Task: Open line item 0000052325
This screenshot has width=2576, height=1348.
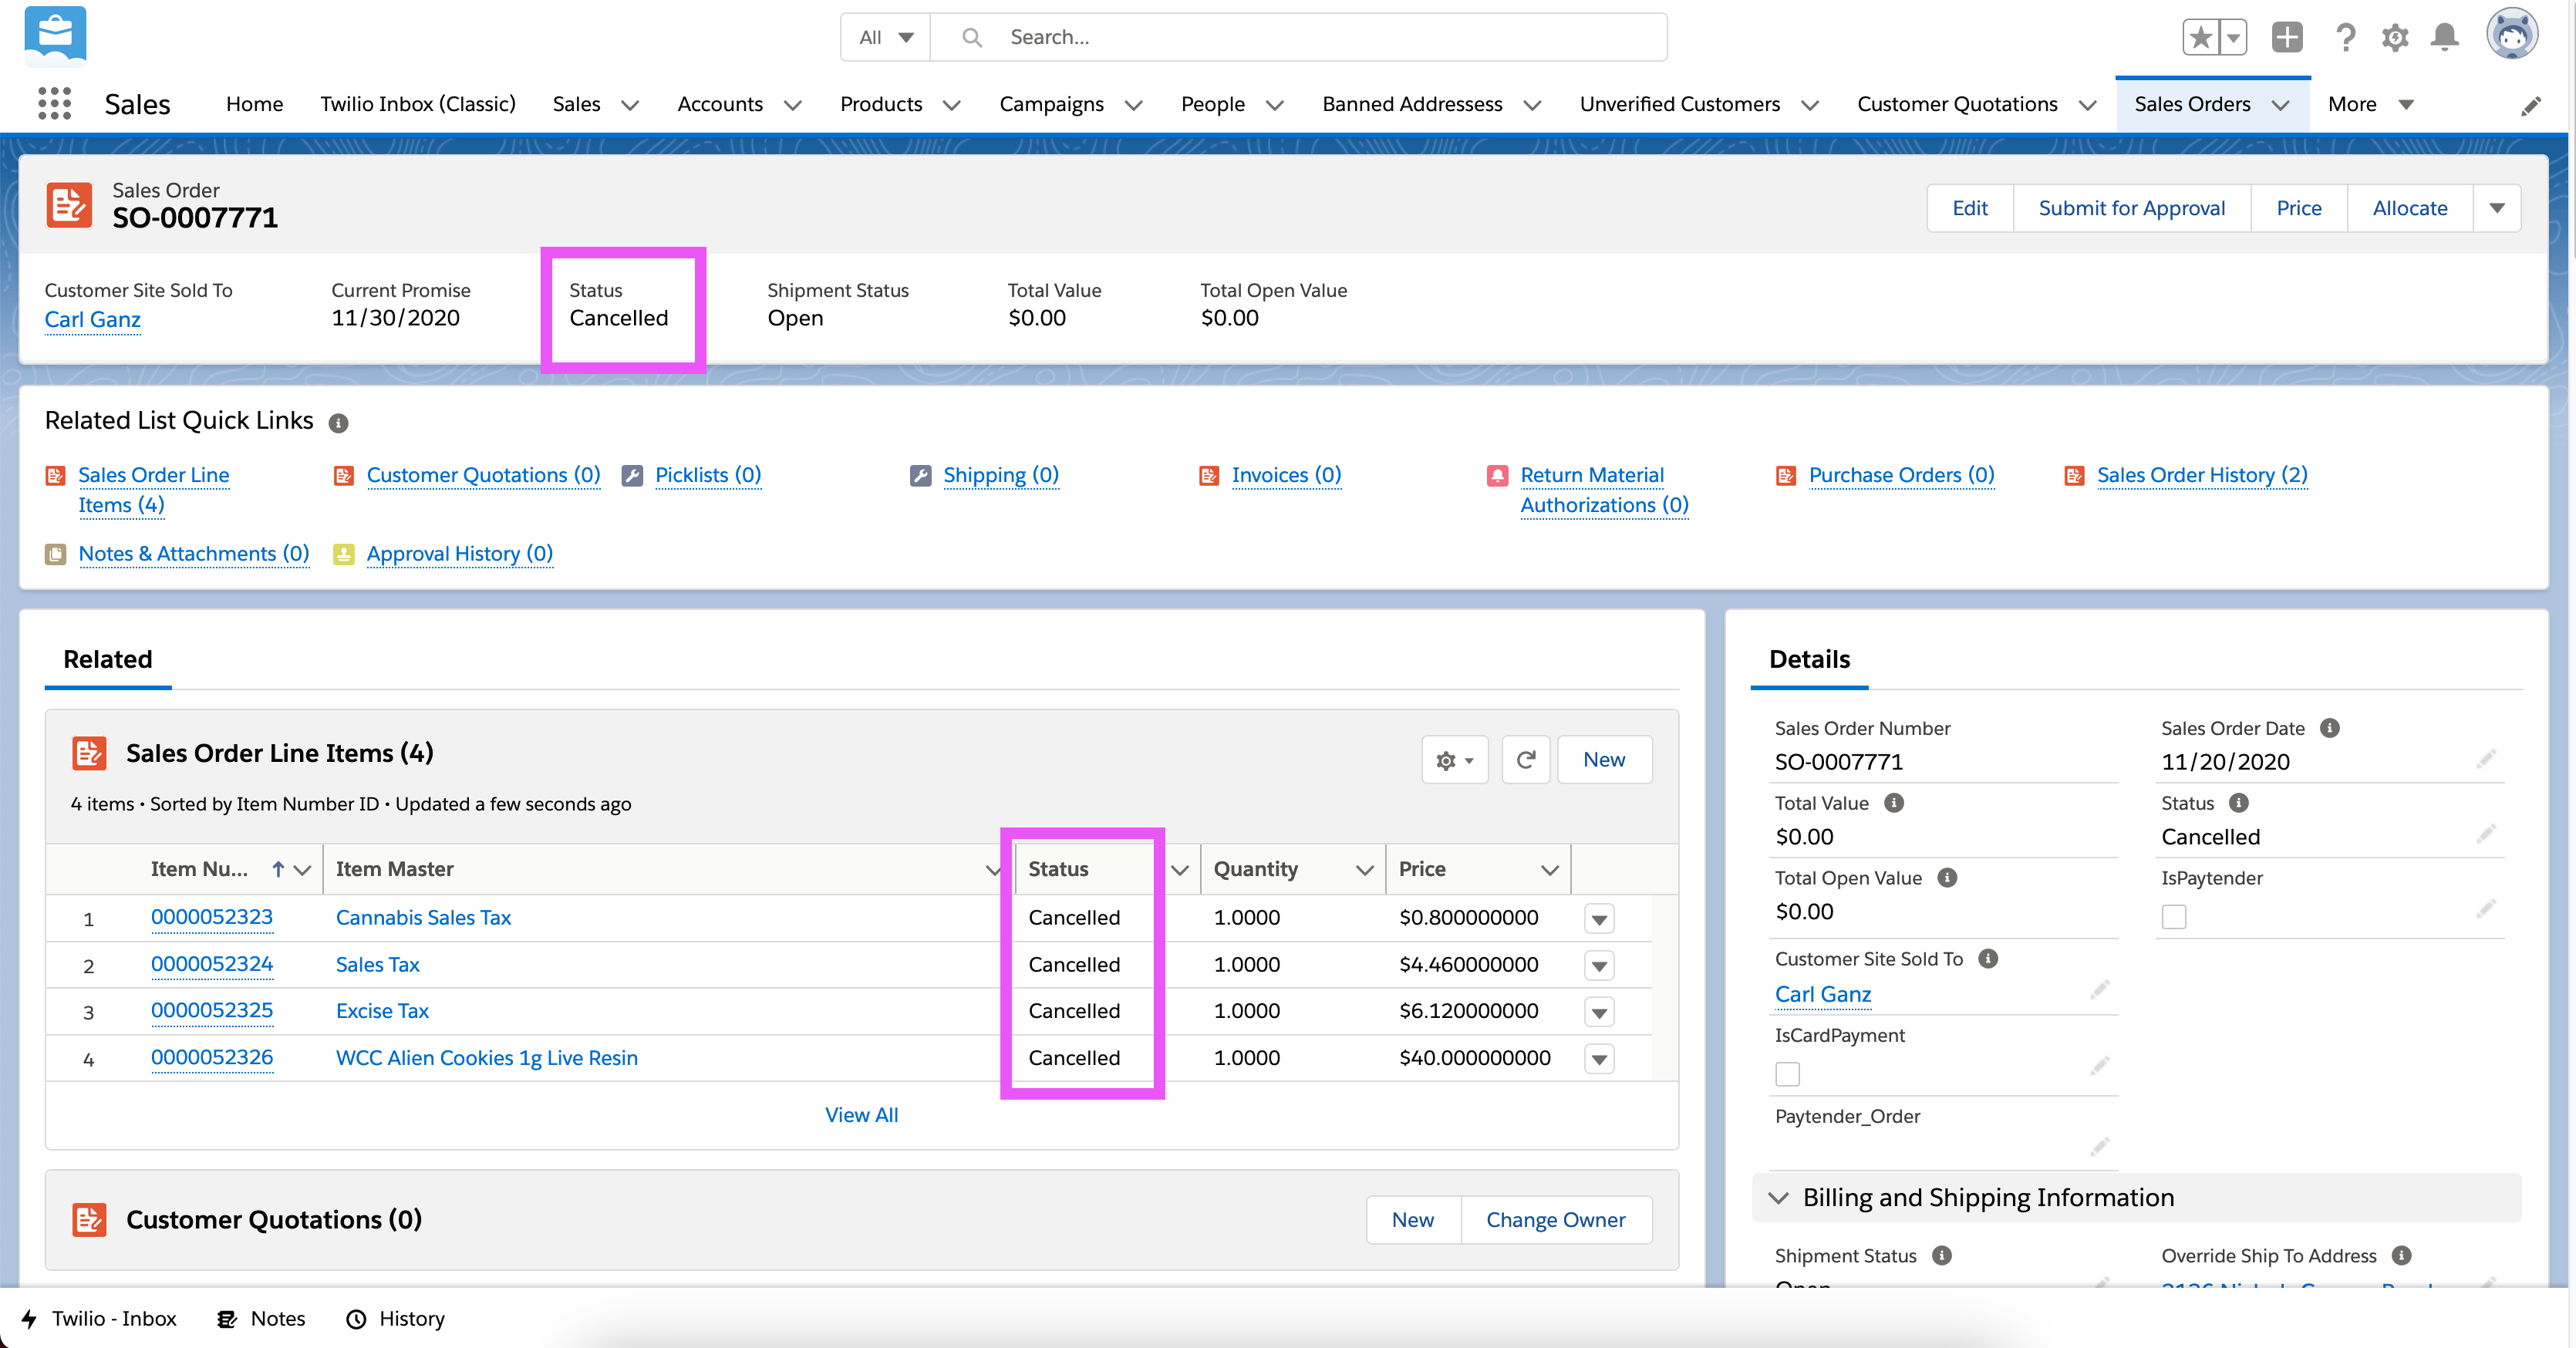Action: coord(212,1011)
